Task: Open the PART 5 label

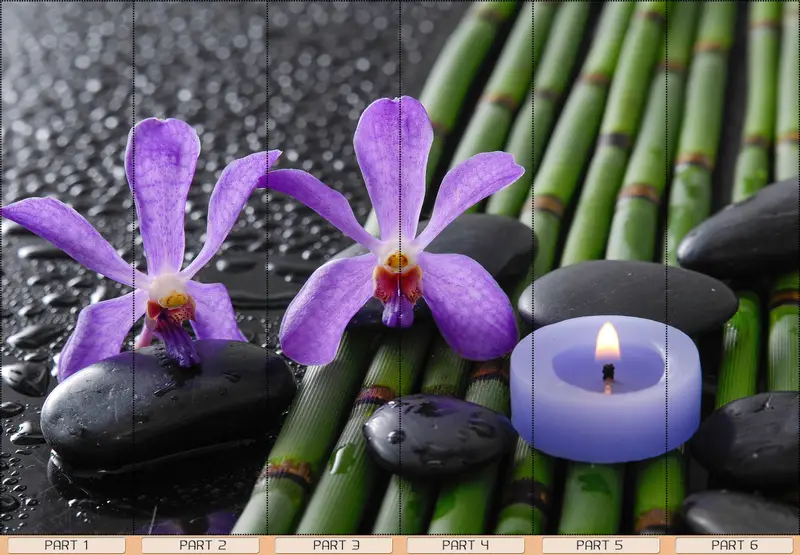Action: click(x=601, y=545)
